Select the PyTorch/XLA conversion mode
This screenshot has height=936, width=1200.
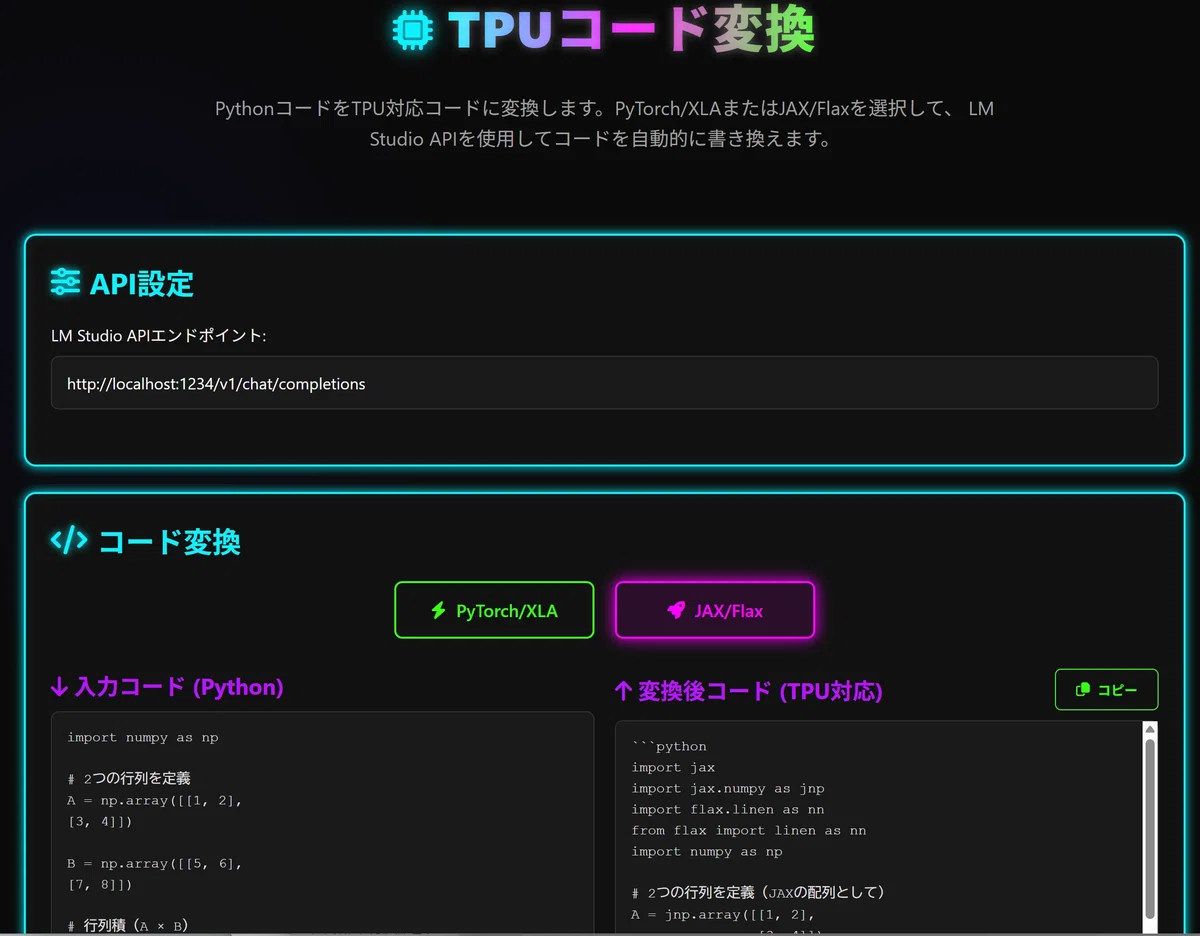[494, 610]
